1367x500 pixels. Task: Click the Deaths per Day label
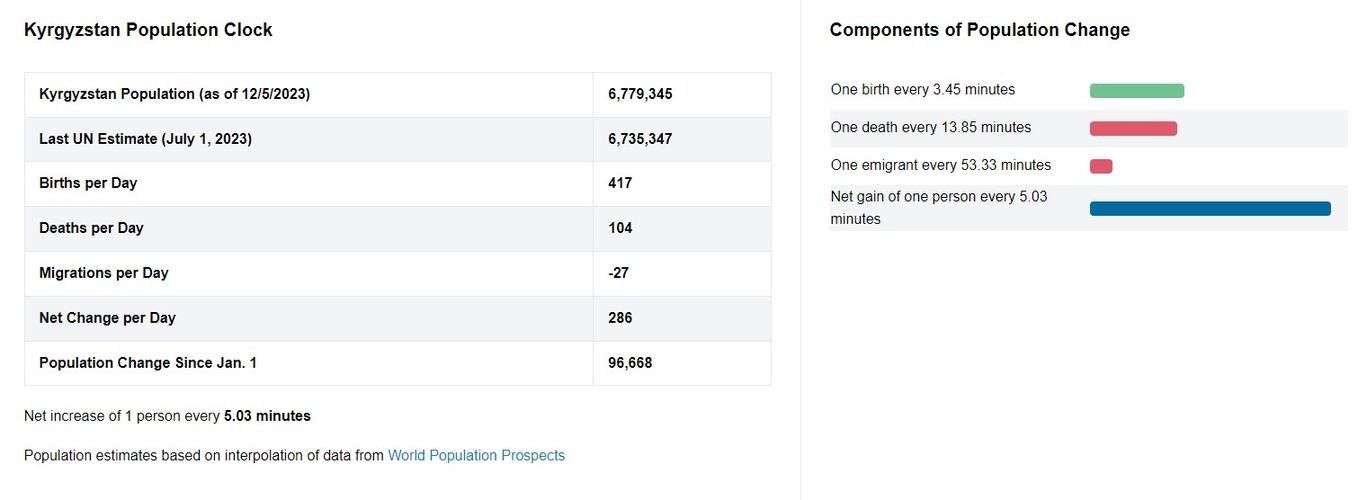(x=91, y=228)
